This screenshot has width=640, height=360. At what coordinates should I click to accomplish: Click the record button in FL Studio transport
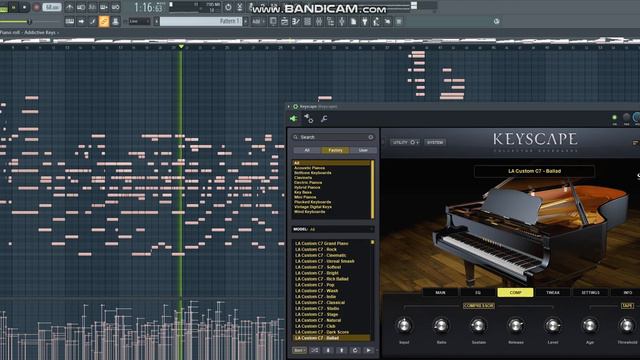[36, 7]
